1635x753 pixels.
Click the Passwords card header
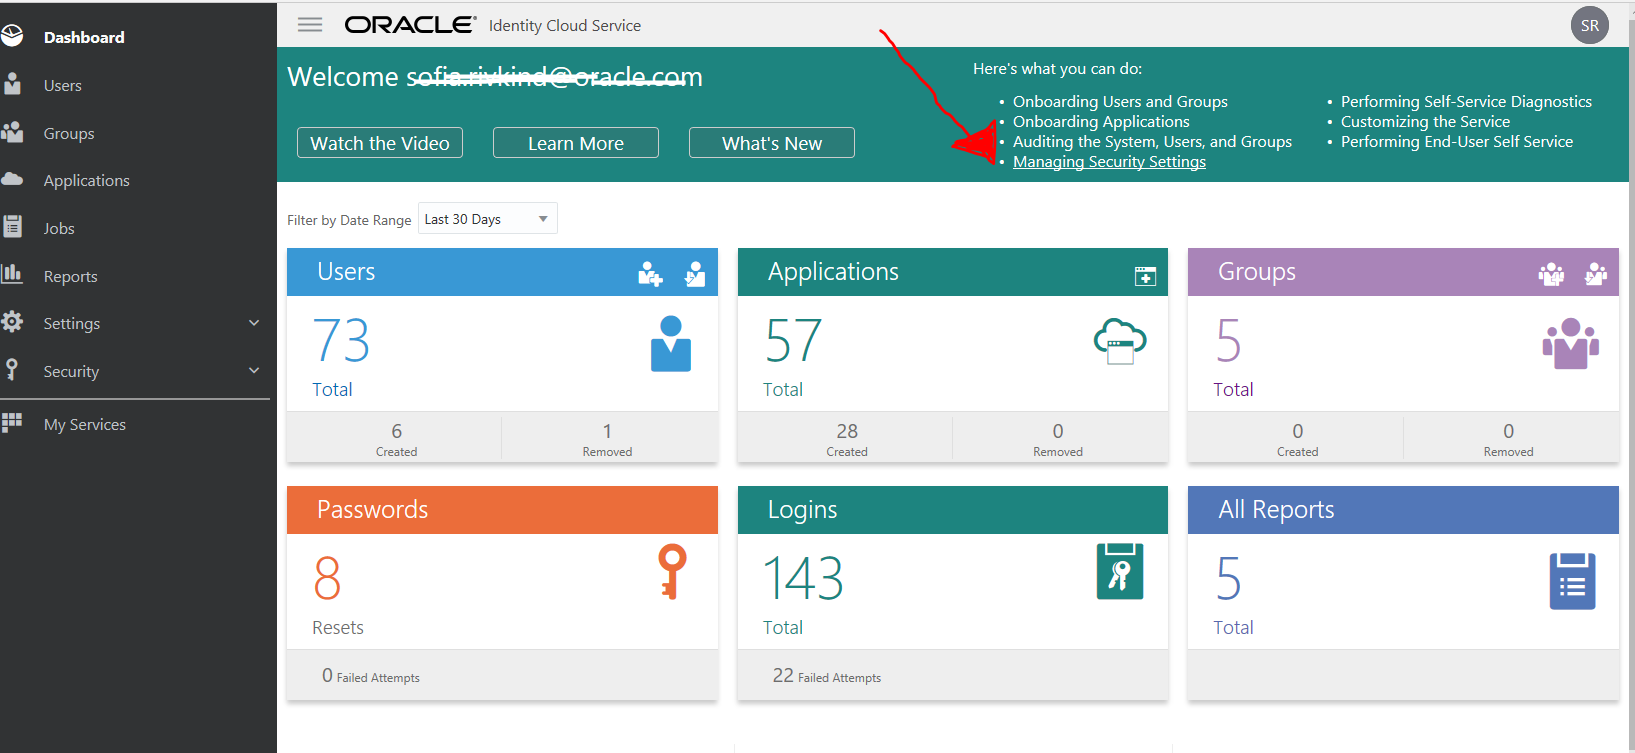(x=502, y=510)
